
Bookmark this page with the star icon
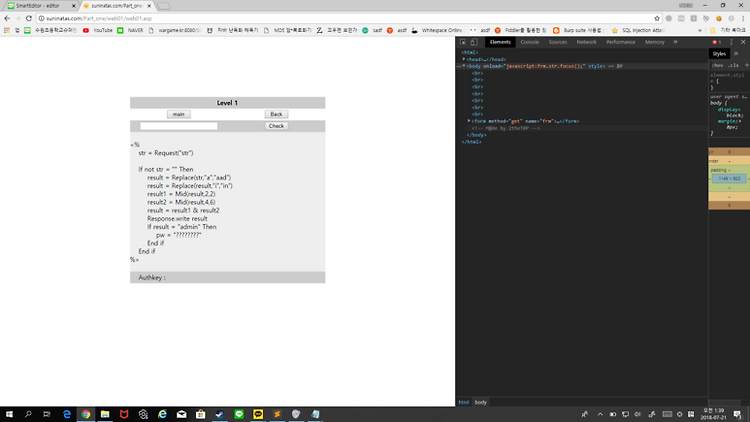tap(657, 18)
